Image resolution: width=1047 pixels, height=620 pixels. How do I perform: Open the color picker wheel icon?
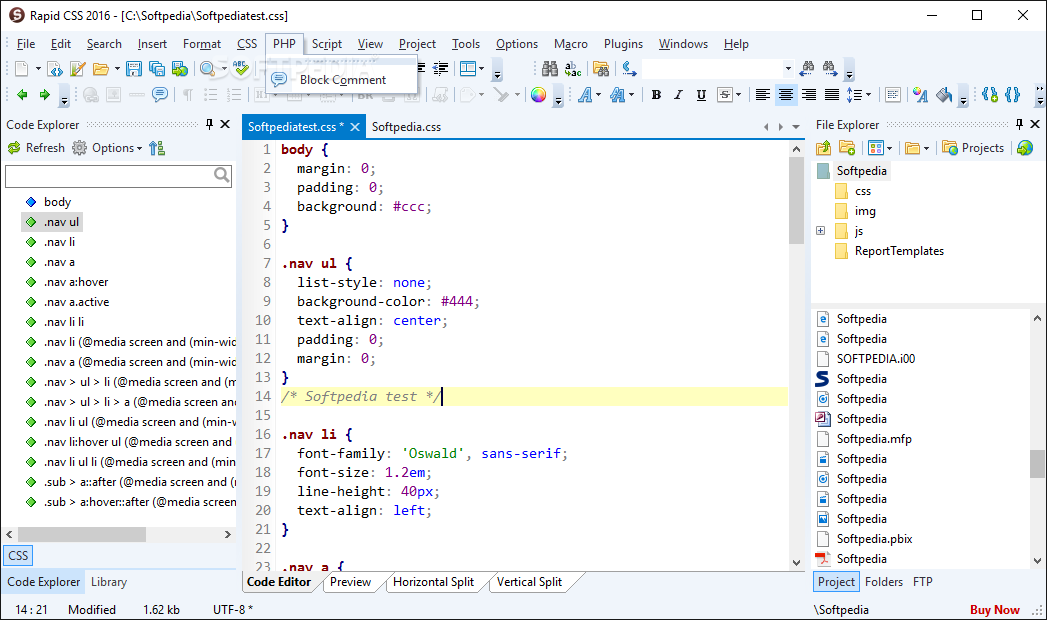click(x=538, y=95)
